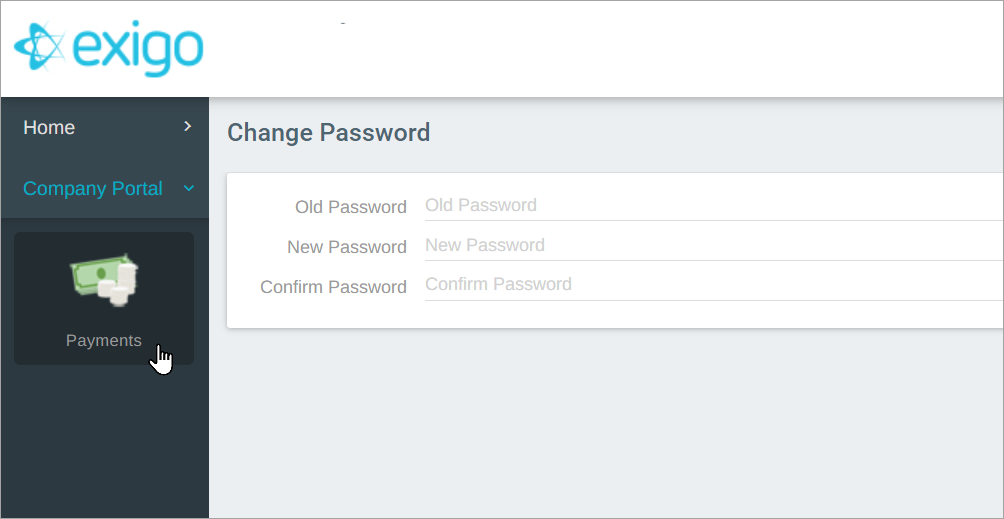Click the Change Password page heading

pos(328,133)
